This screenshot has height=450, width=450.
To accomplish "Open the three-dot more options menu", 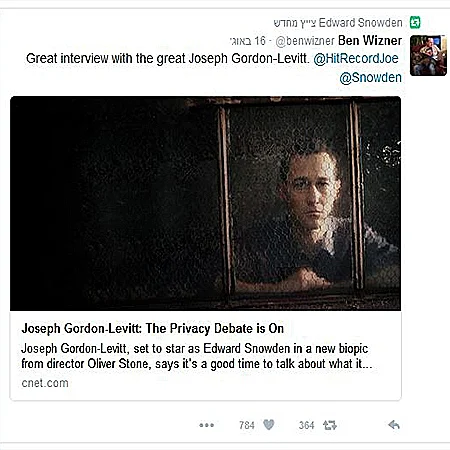I will click(x=206, y=425).
